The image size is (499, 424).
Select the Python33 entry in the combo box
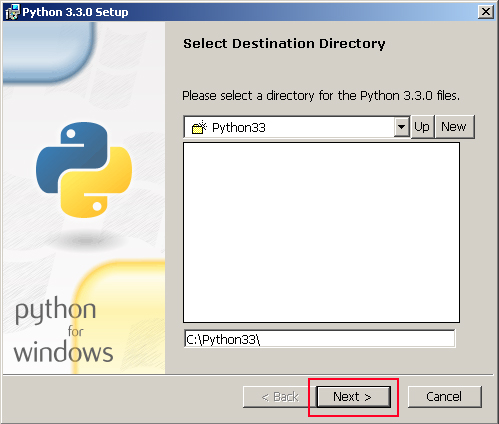coord(289,127)
